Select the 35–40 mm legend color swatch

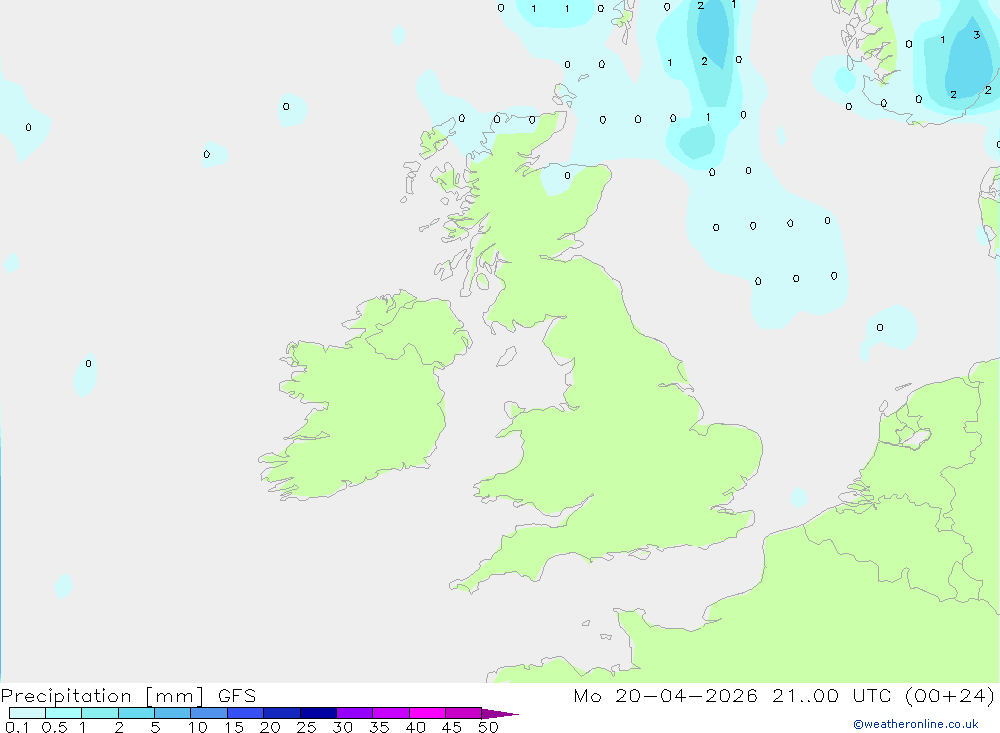pos(391,713)
